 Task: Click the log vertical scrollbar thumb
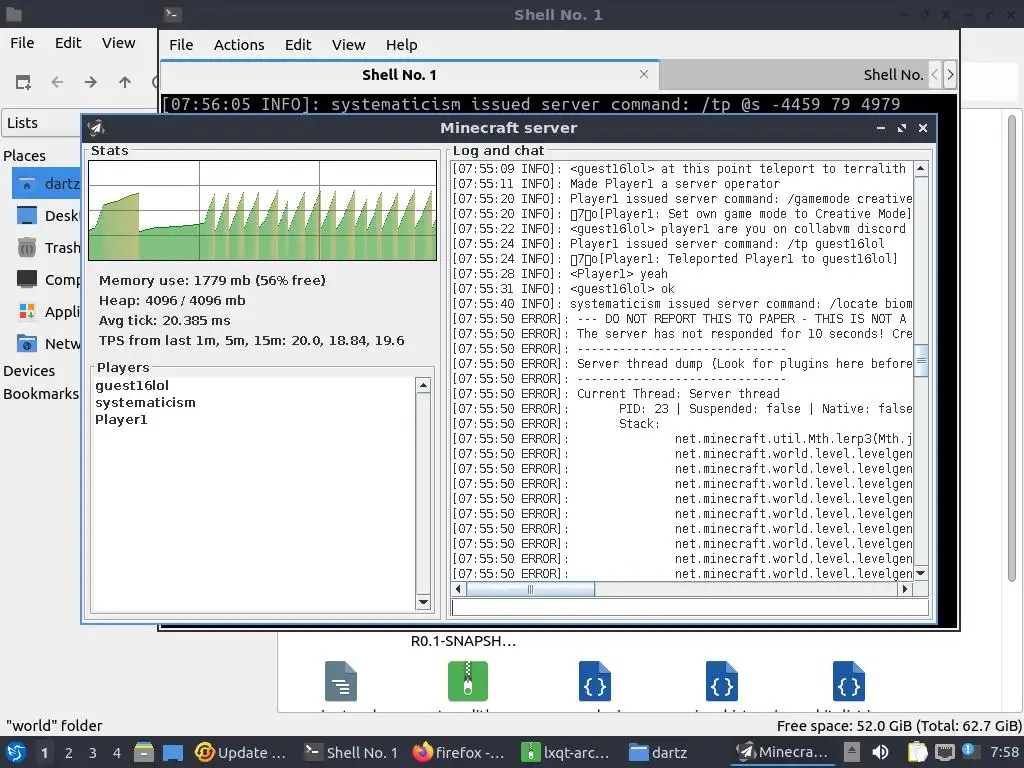921,360
